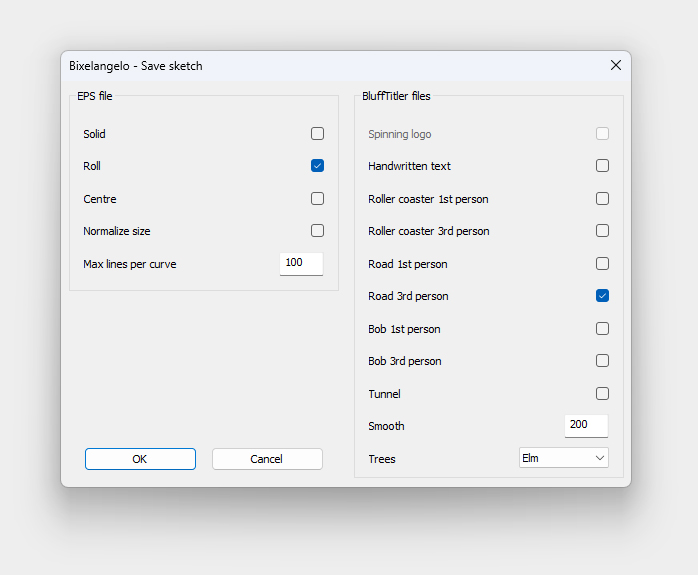Uncheck the Roll checkbox
The height and width of the screenshot is (575, 698).
pos(317,166)
